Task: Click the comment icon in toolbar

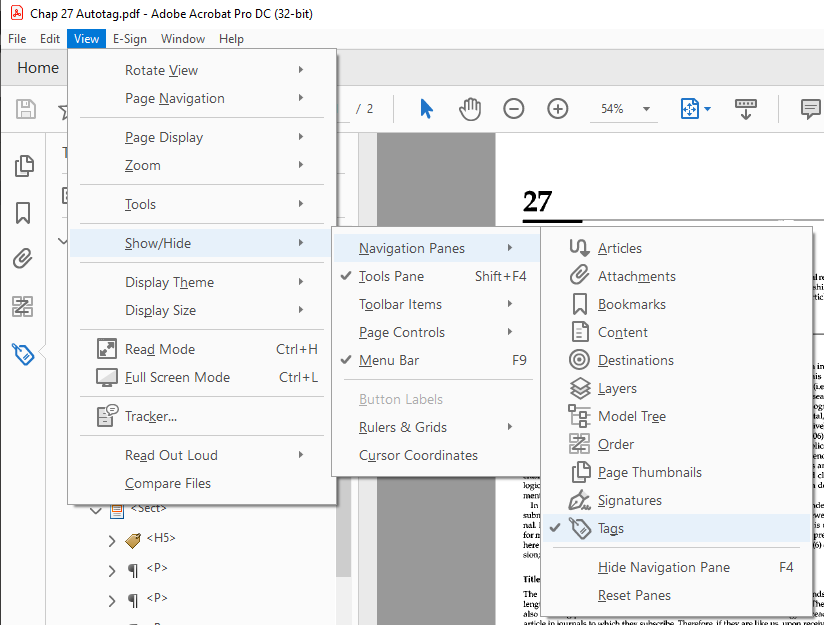Action: (810, 109)
